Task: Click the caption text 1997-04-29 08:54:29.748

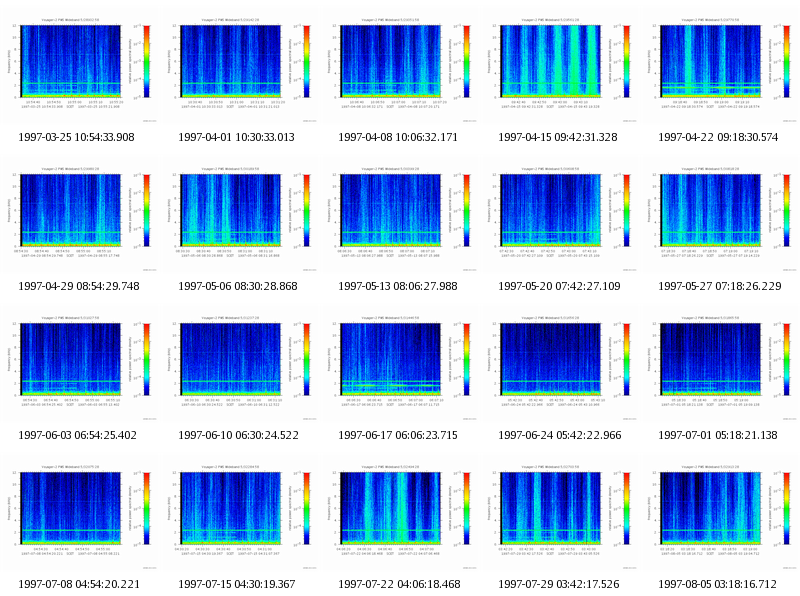Action: pyautogui.click(x=79, y=286)
